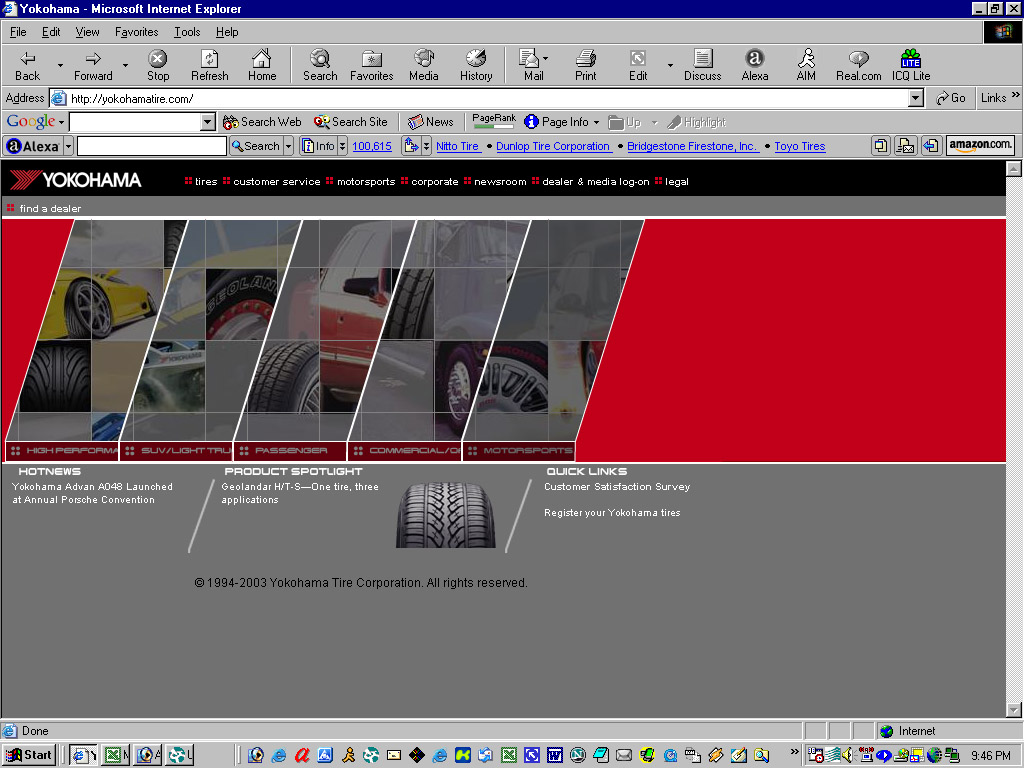Open the Discuss toolbar button

703,65
